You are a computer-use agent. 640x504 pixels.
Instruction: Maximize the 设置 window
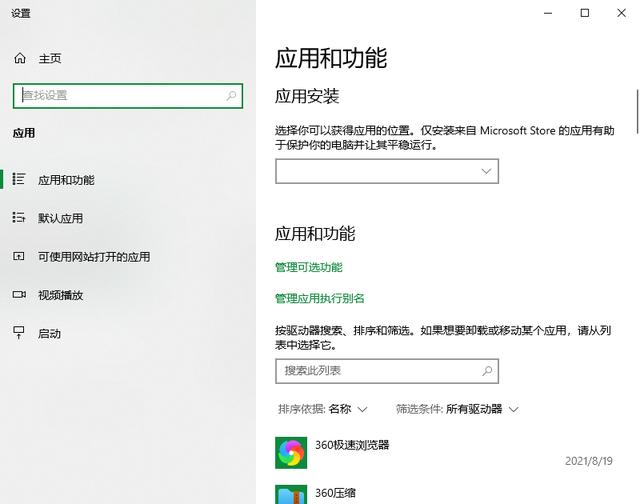tap(584, 13)
